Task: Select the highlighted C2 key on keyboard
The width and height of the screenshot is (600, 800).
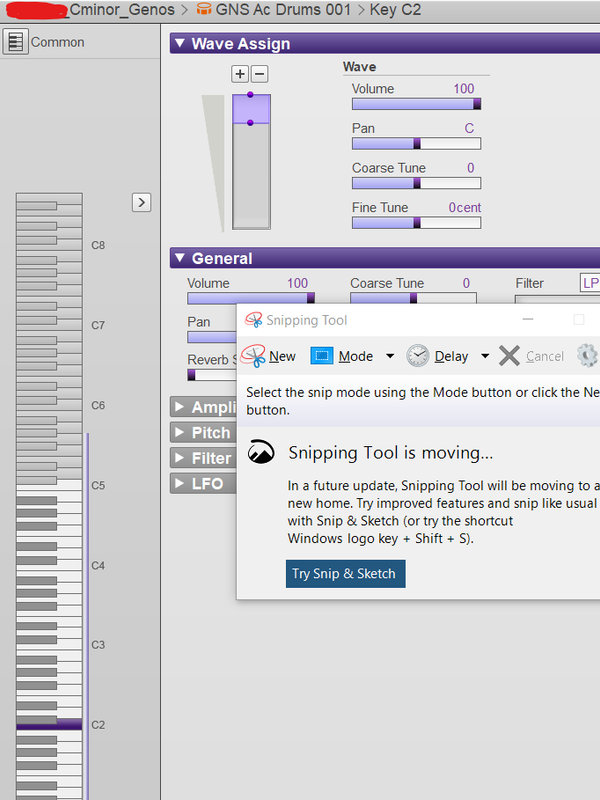Action: tap(49, 724)
